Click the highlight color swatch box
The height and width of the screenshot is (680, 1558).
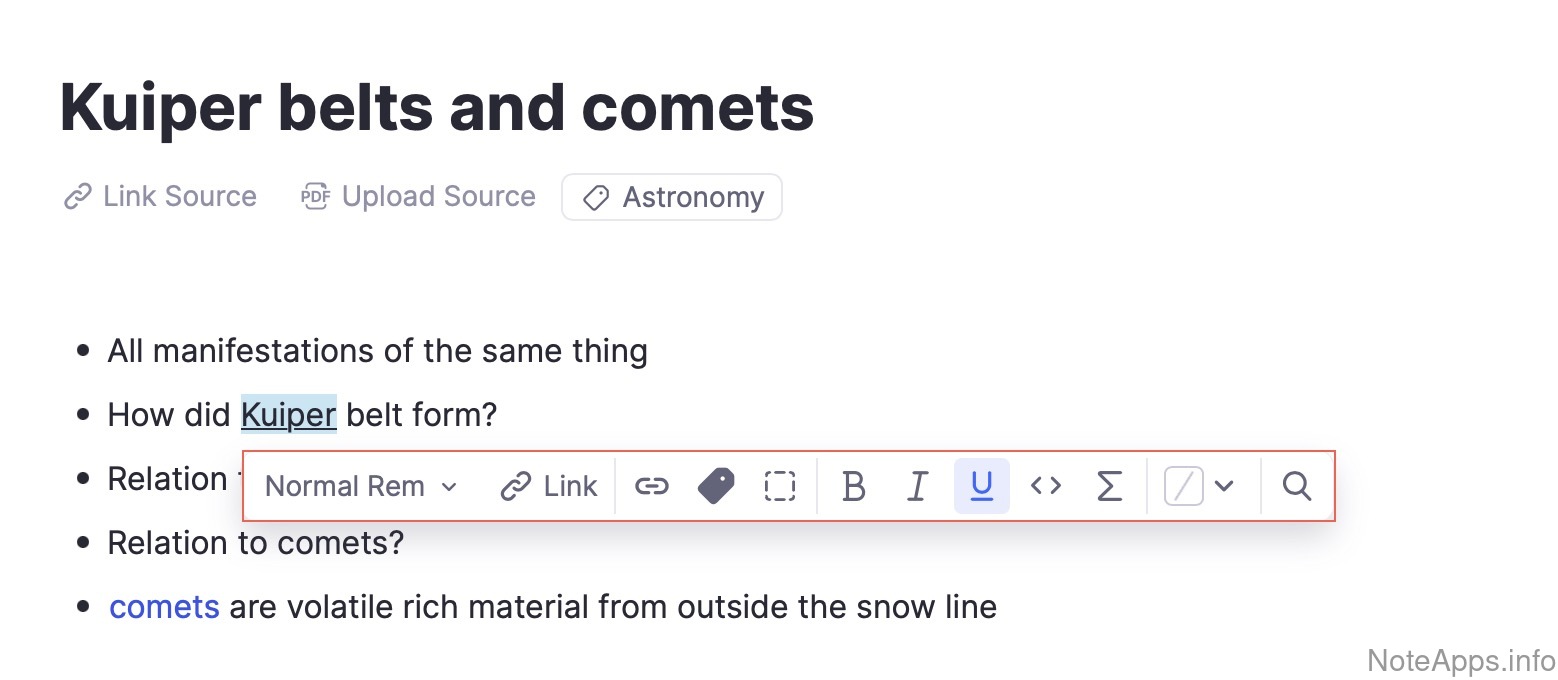(1184, 486)
